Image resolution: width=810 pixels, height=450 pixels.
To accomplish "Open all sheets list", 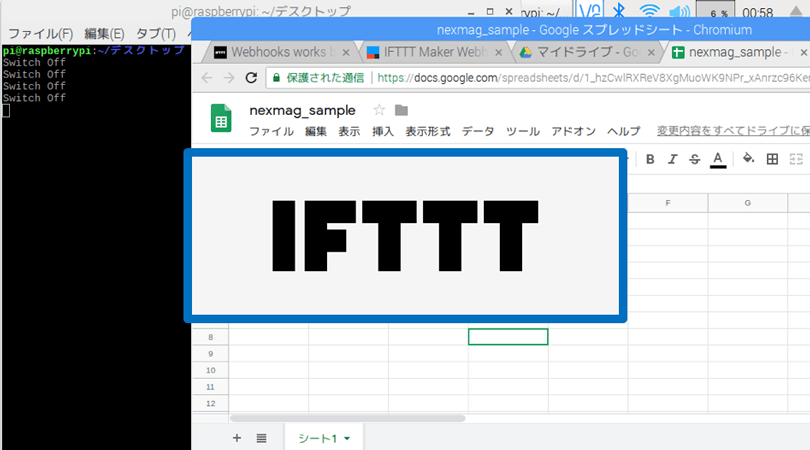I will (x=261, y=438).
